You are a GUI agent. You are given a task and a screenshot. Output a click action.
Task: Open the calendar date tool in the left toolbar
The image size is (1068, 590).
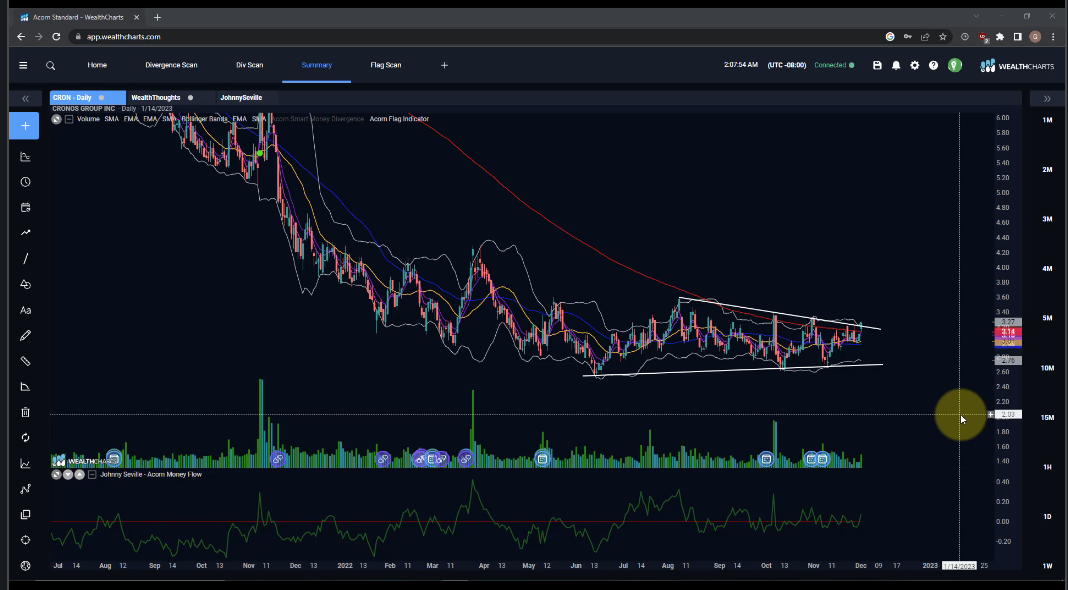click(x=25, y=207)
